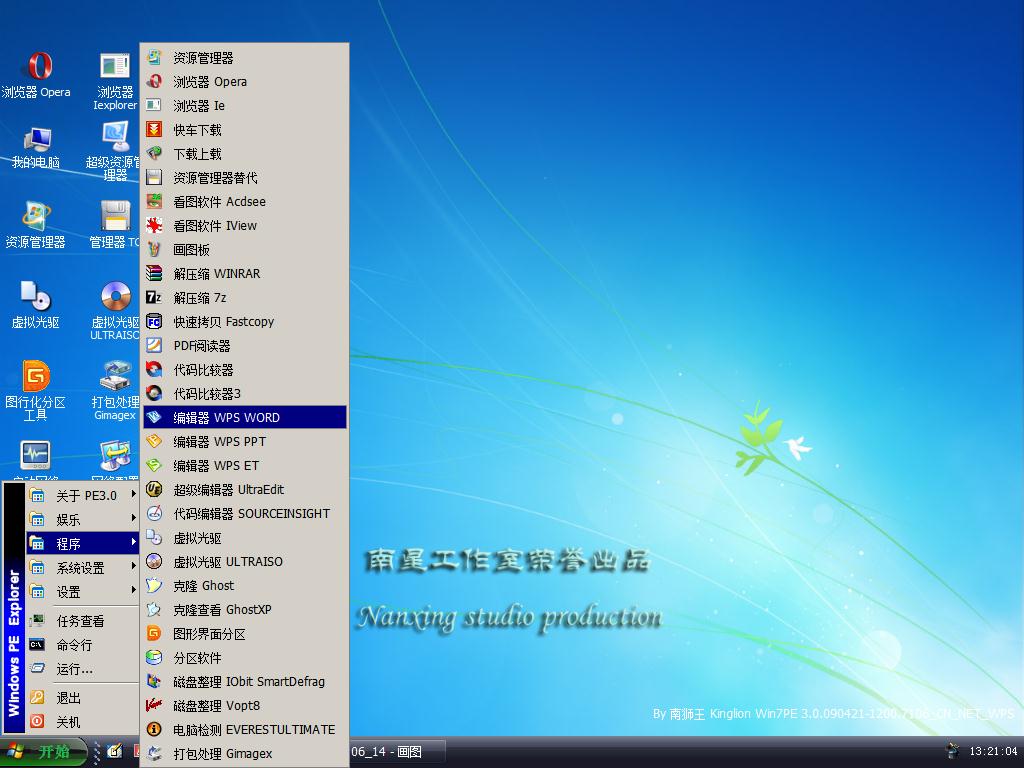Viewport: 1024px width, 768px height.
Task: Click the UltraEdit UE icon
Action: pos(154,489)
